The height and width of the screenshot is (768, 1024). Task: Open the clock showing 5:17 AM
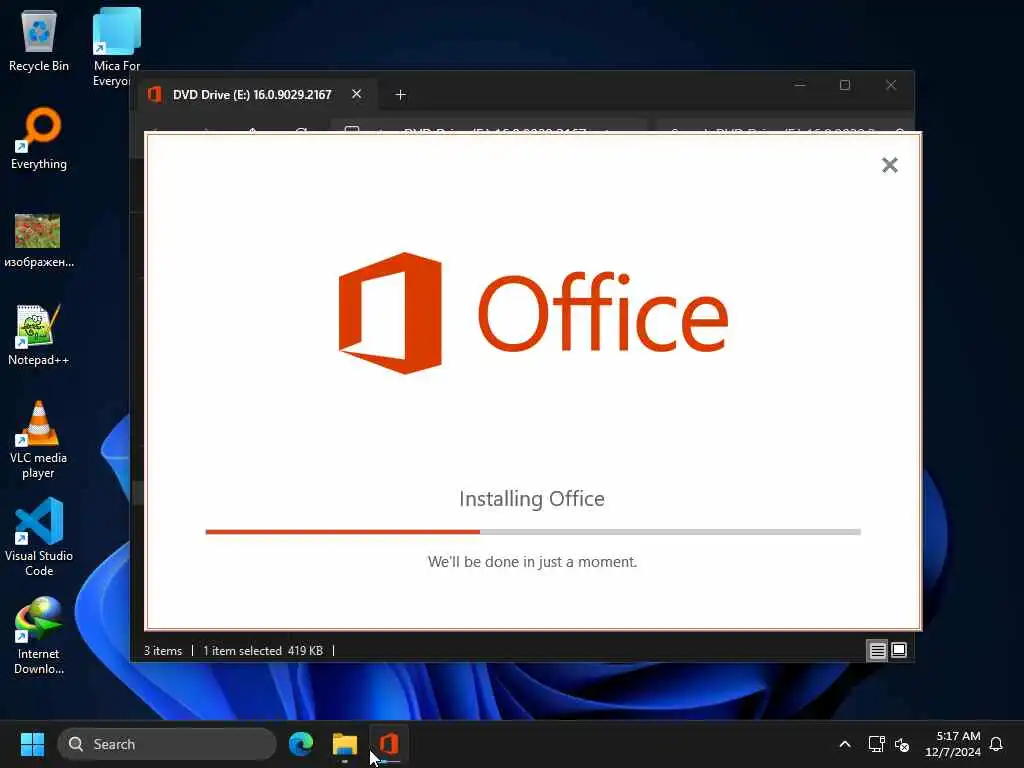tap(953, 744)
